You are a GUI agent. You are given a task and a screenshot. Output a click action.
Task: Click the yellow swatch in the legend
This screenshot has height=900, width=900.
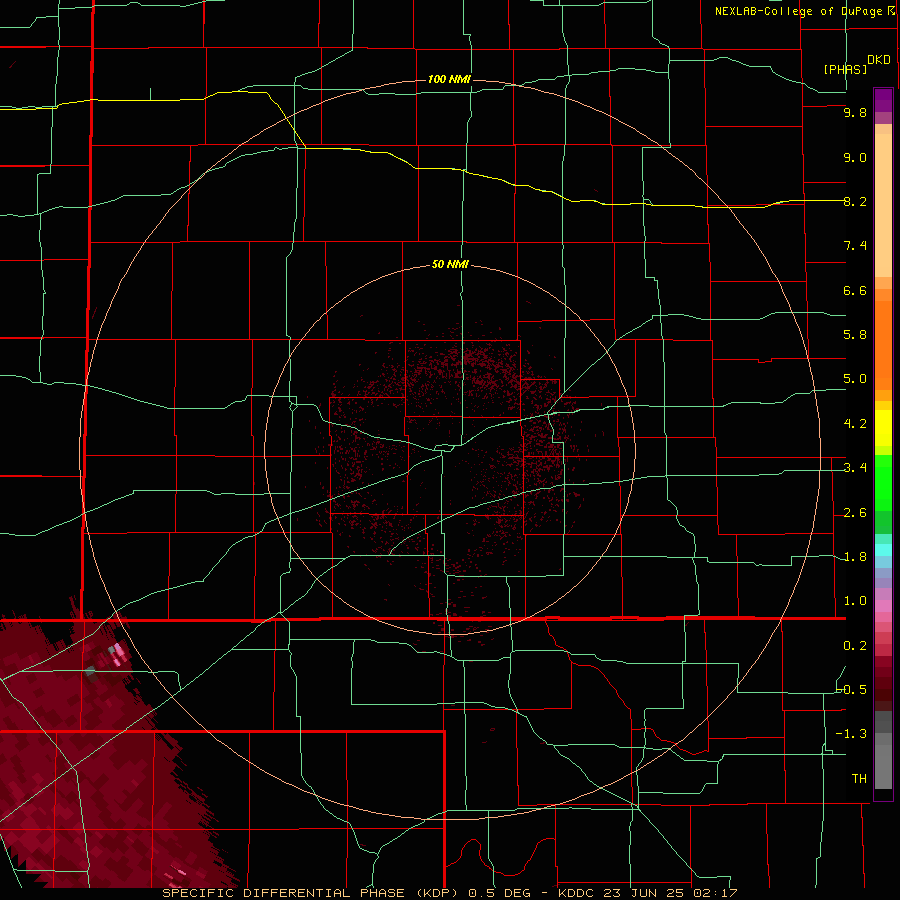[x=883, y=428]
